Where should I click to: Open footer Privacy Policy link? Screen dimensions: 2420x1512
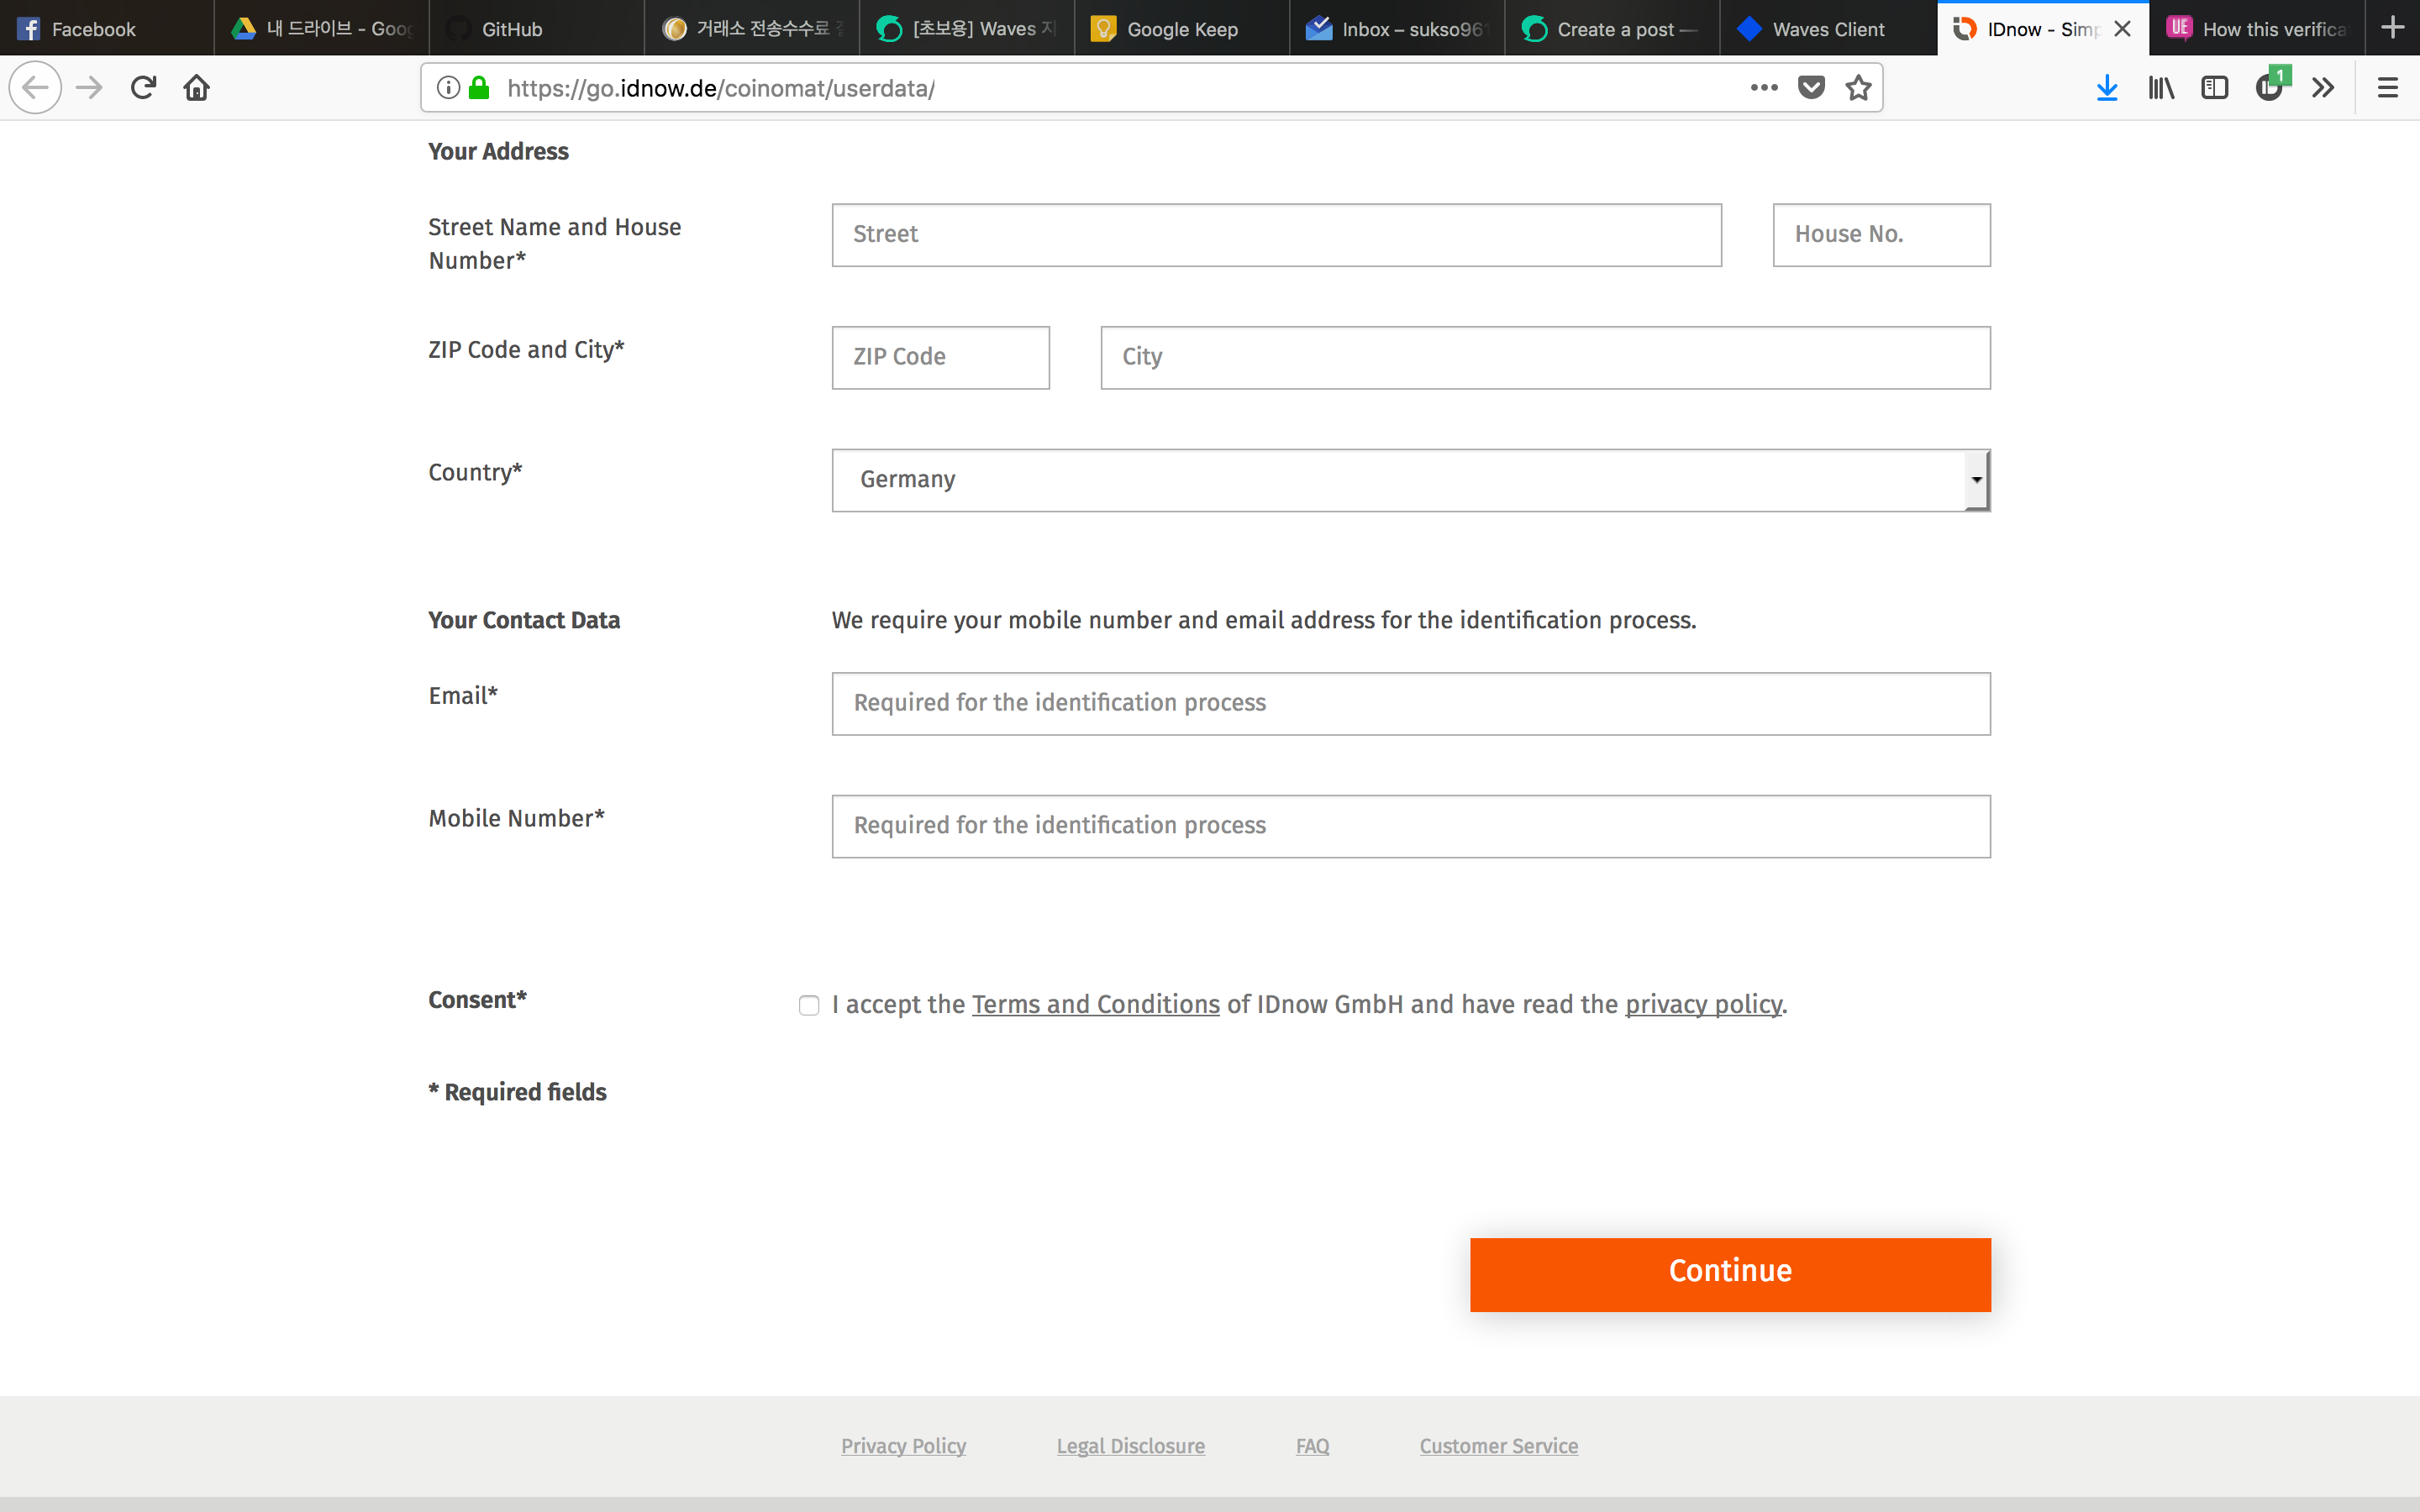903,1446
